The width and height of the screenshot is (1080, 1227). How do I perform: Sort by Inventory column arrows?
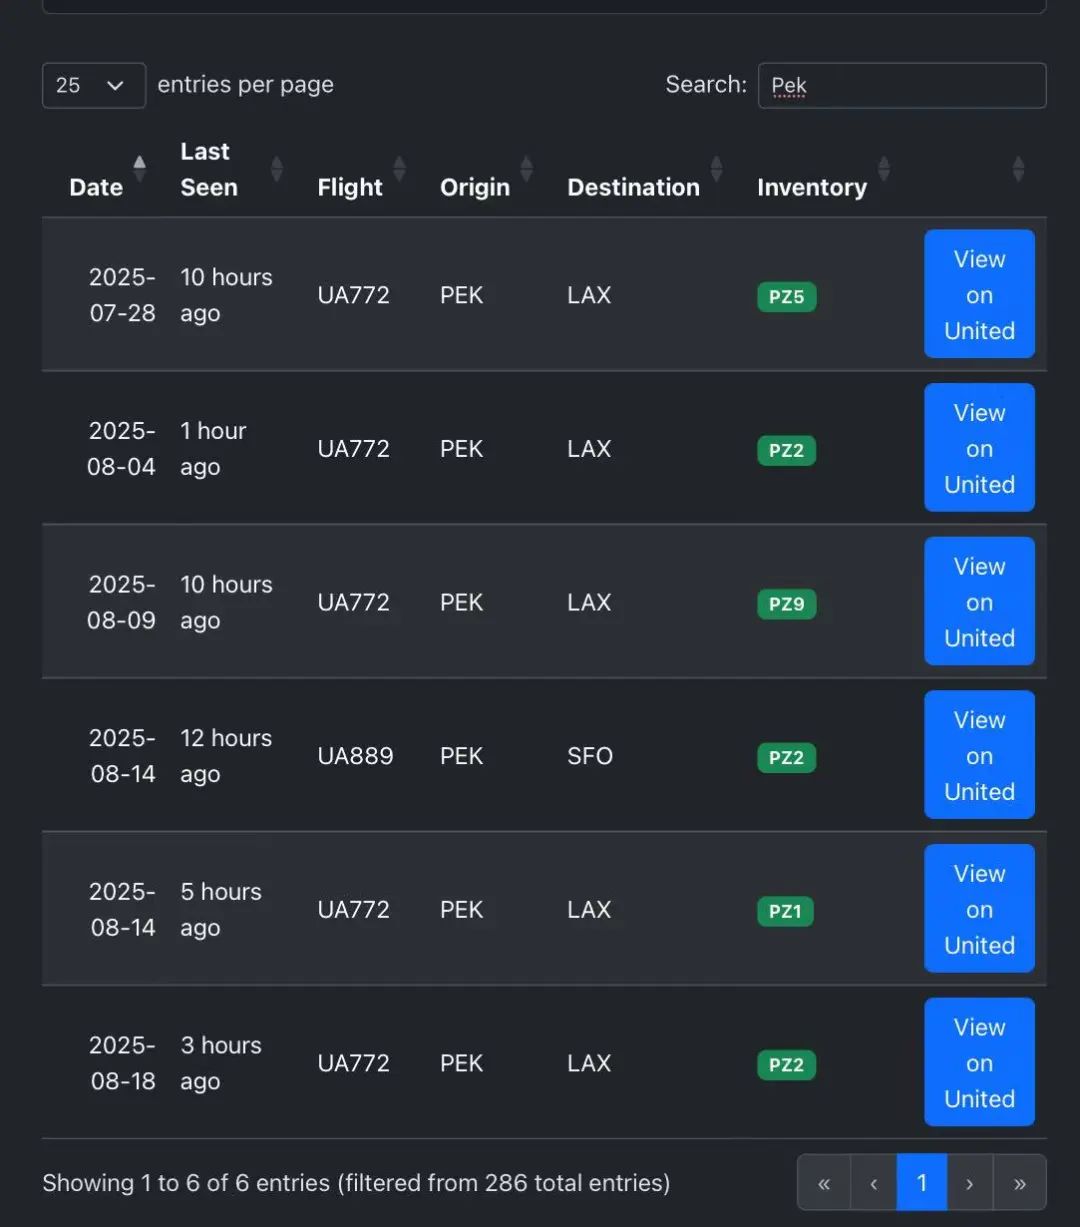click(883, 169)
